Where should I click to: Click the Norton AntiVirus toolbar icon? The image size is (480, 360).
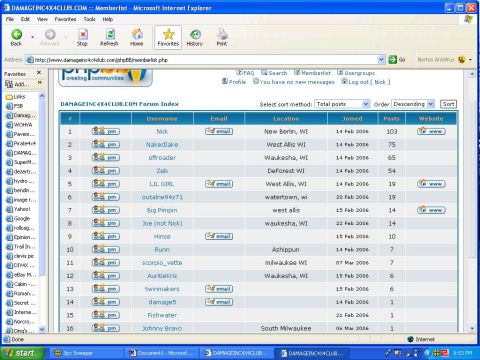pyautogui.click(x=461, y=60)
